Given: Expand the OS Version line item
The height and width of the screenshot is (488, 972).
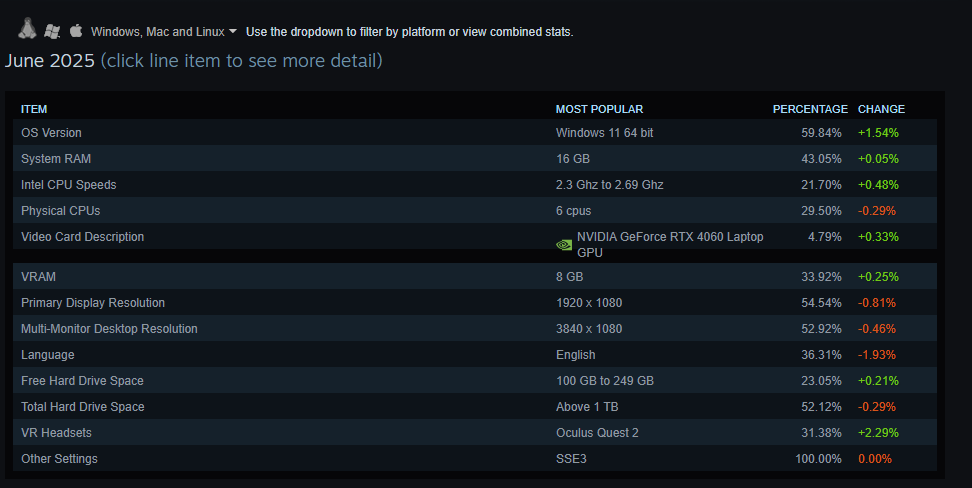Looking at the screenshot, I should [475, 133].
